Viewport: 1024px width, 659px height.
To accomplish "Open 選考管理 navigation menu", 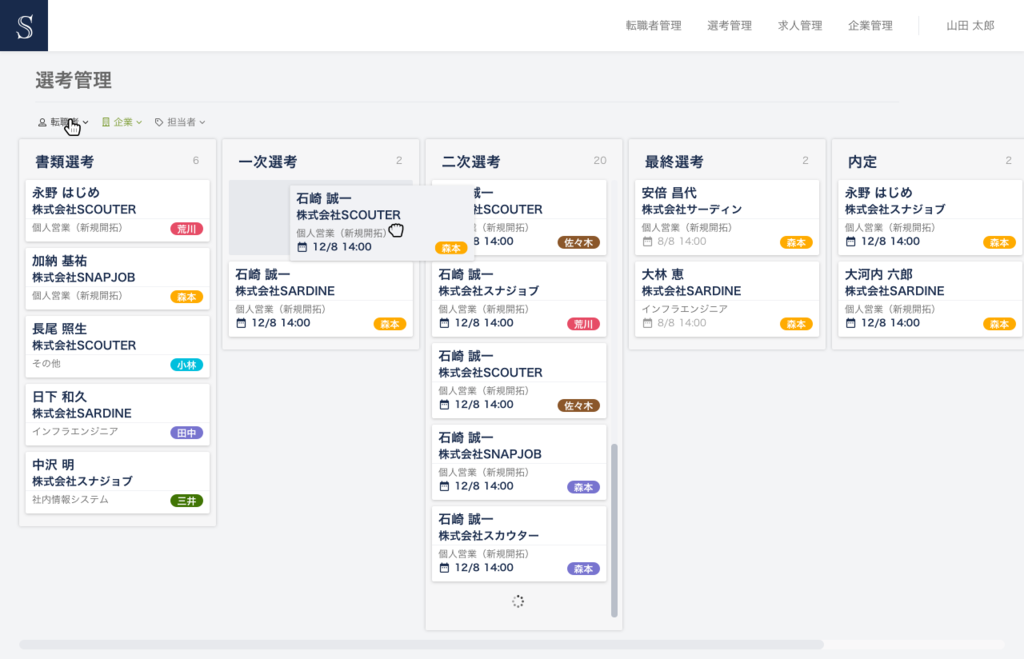I will [x=729, y=25].
